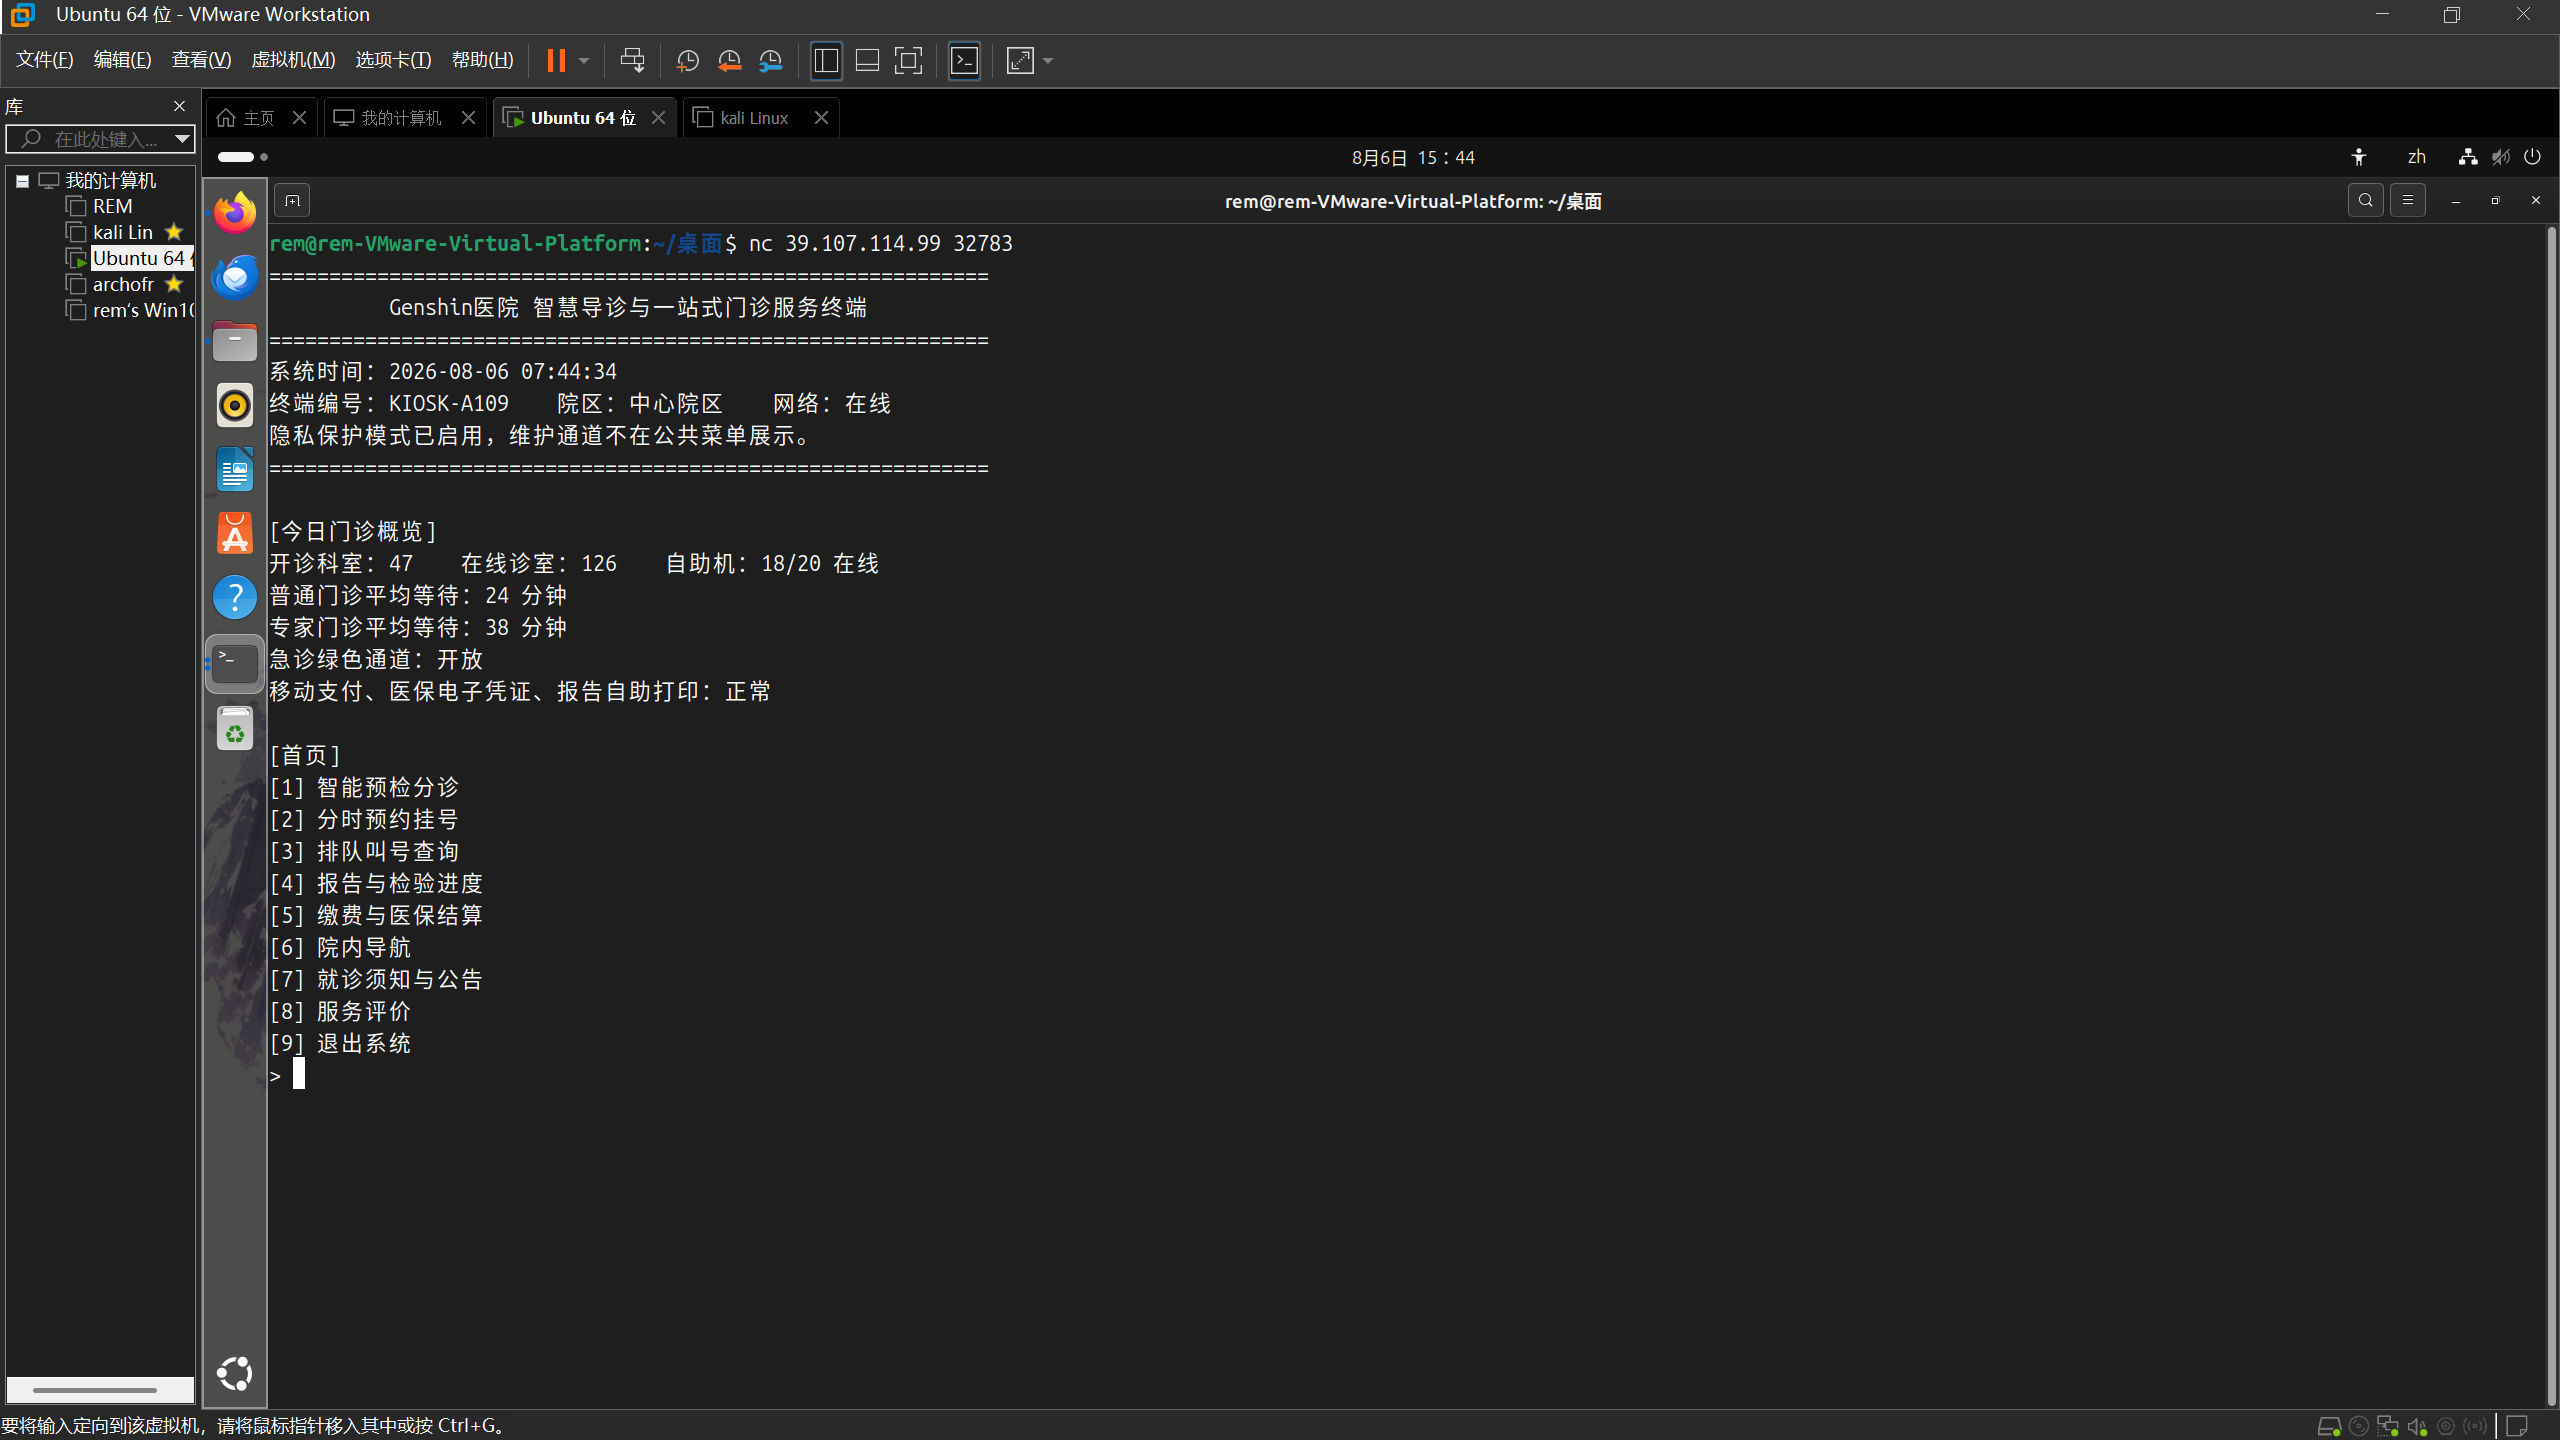Click the network icon in the GNOME top bar

pos(2468,157)
